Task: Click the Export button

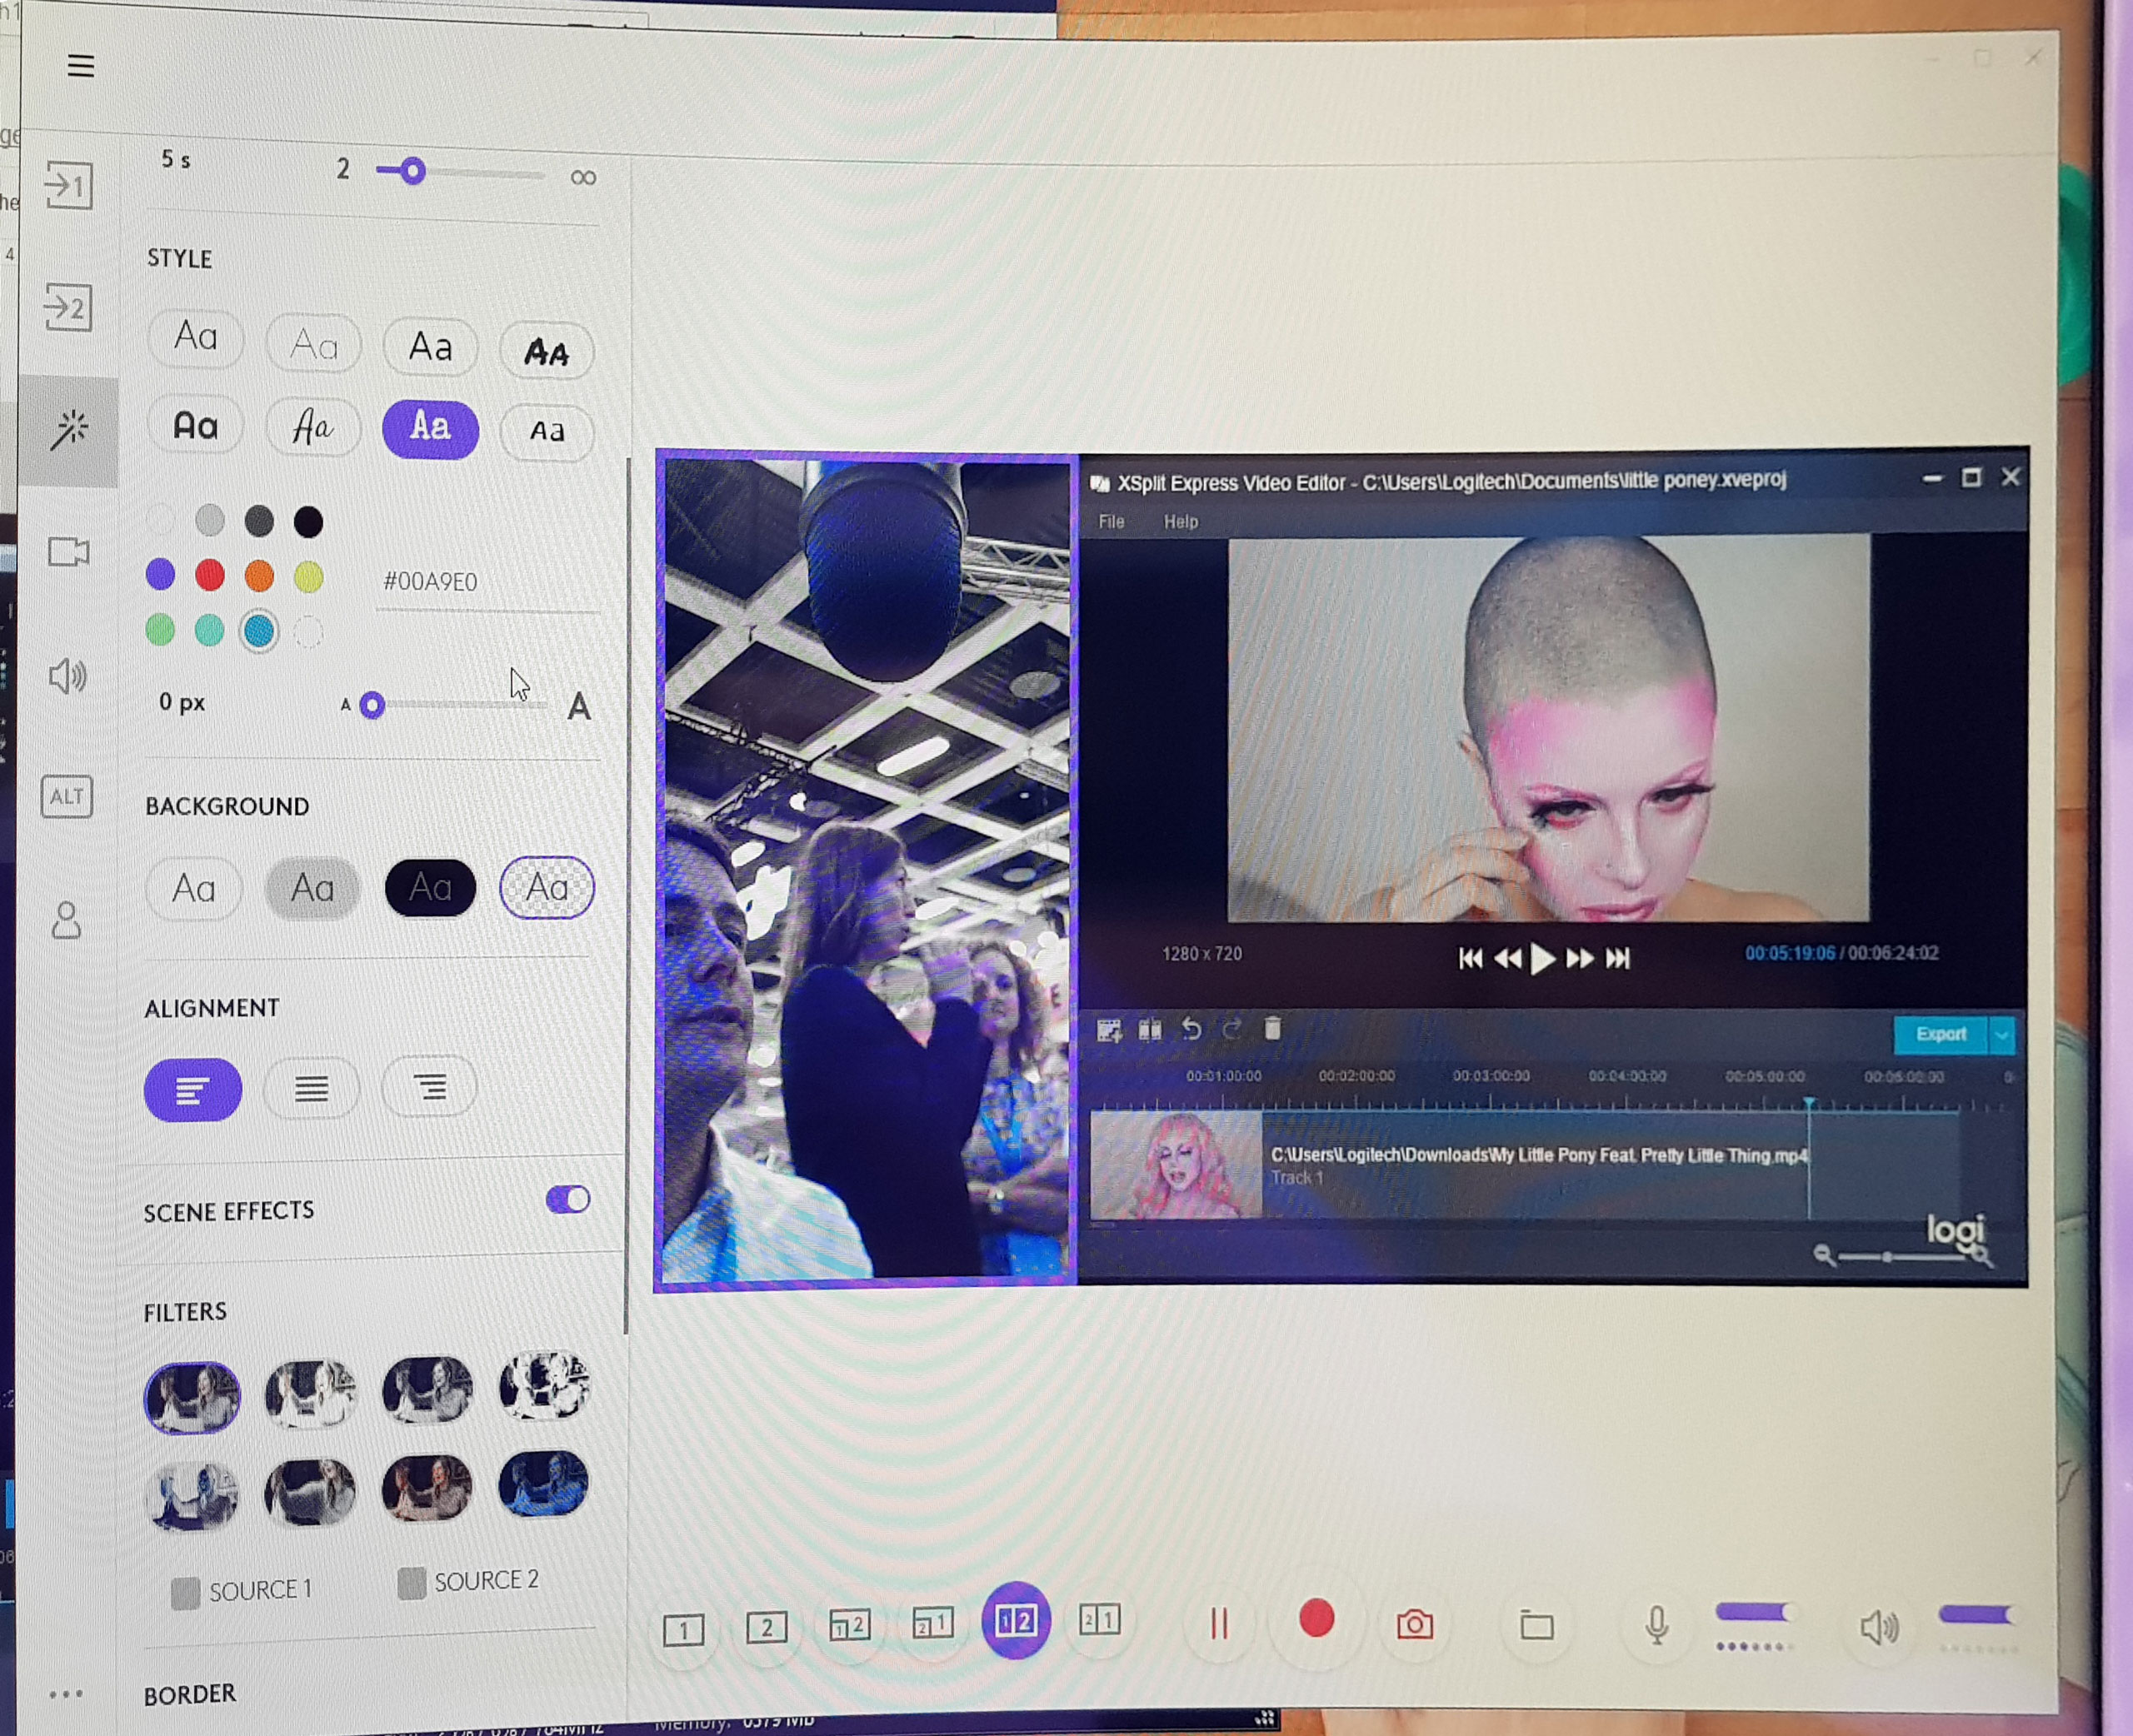Action: [x=1940, y=1034]
